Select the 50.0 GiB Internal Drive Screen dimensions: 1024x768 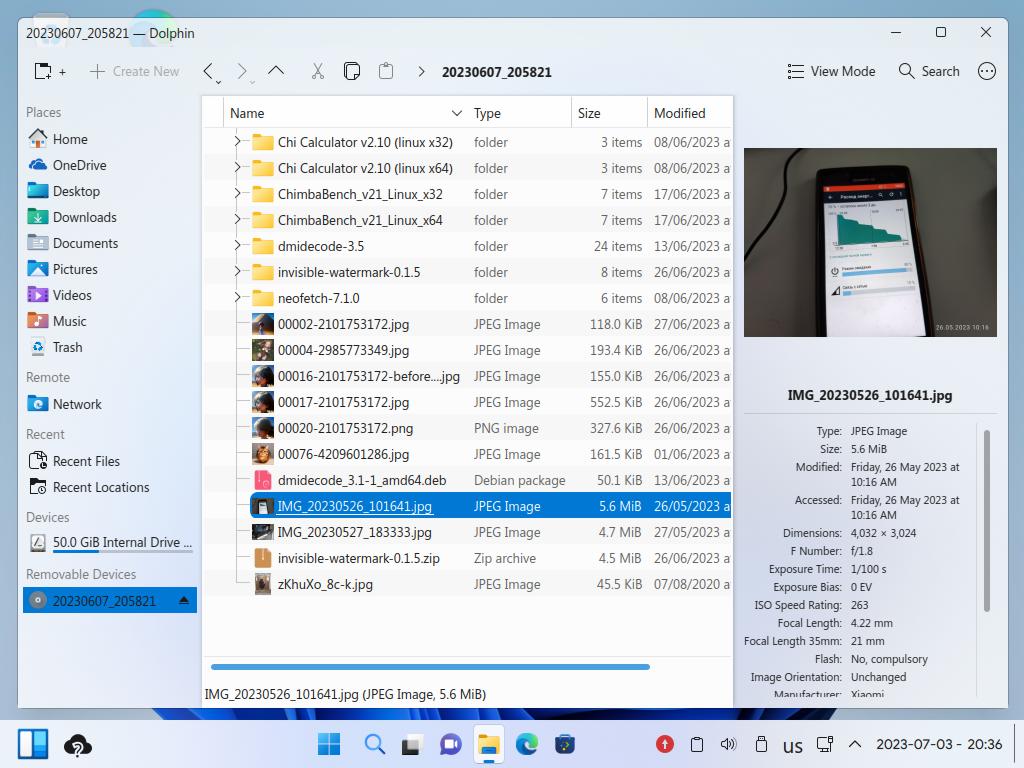point(108,543)
